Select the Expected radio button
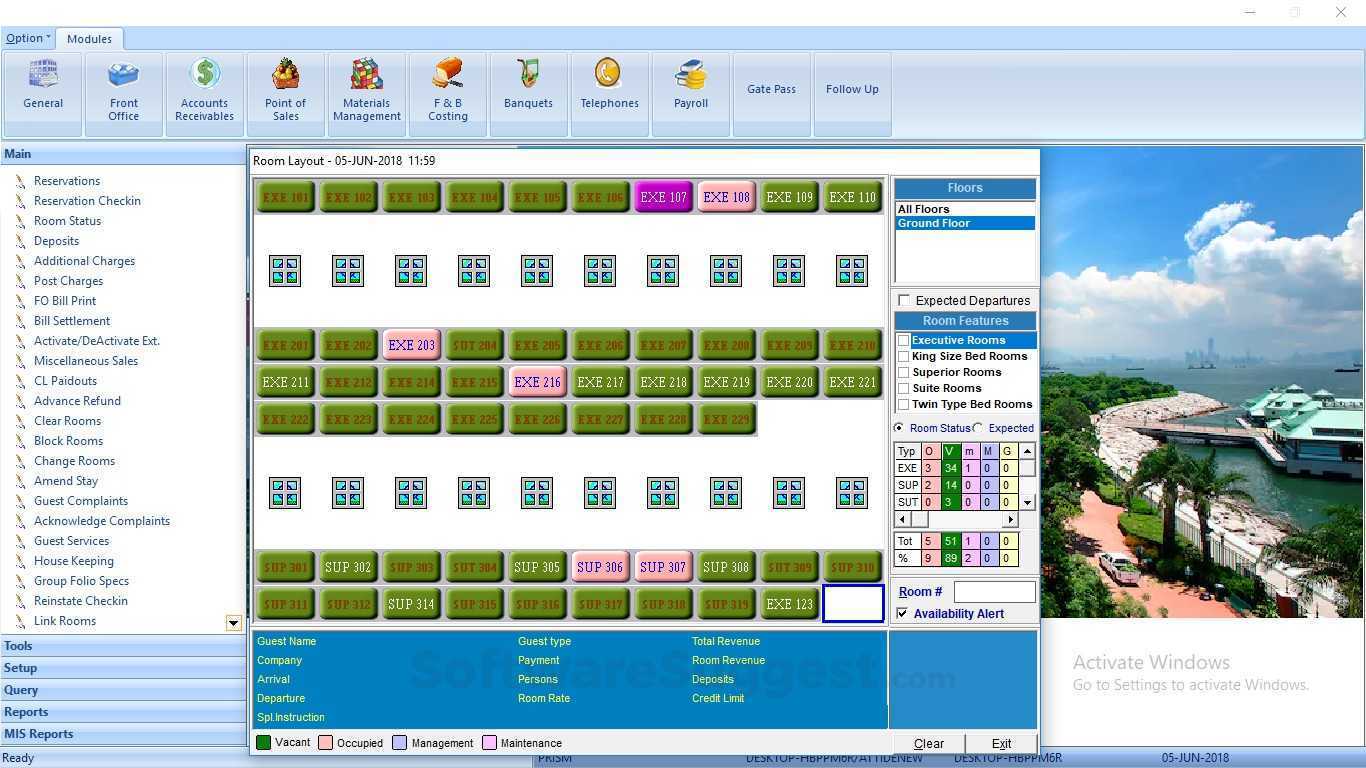 point(978,428)
